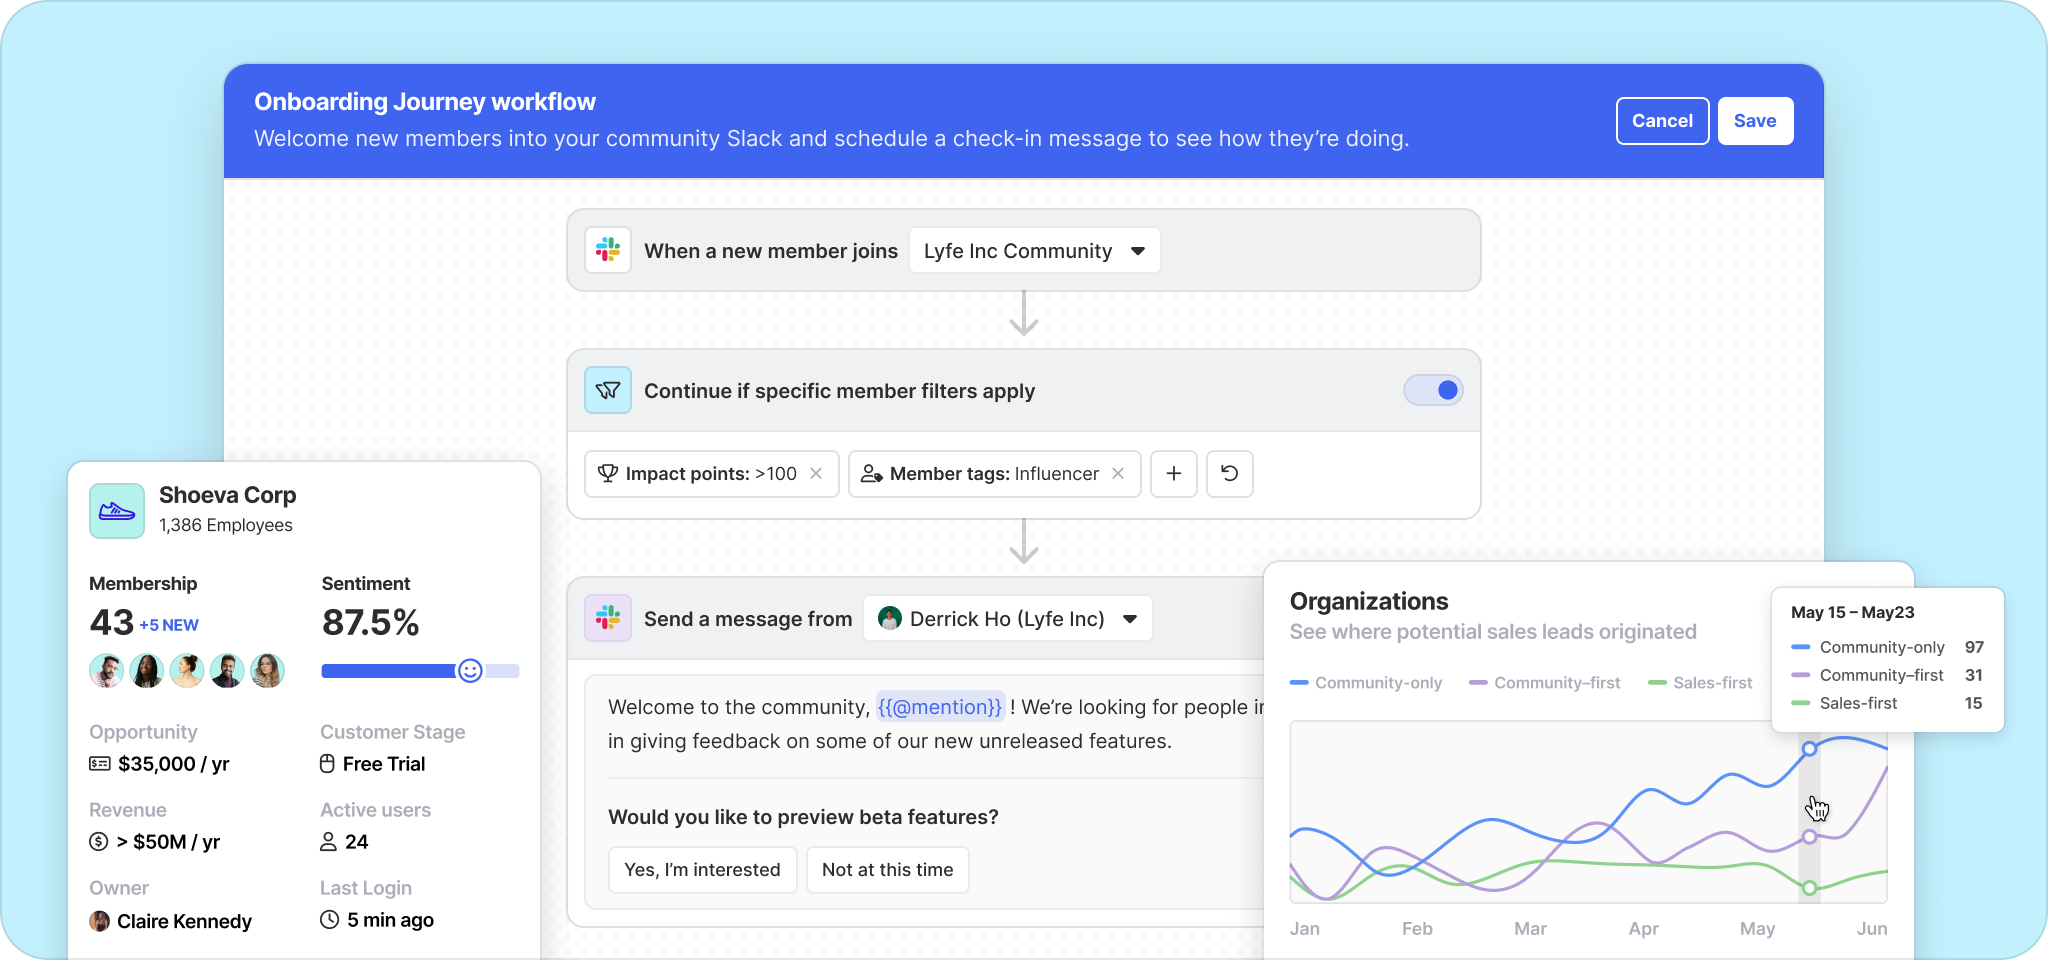The width and height of the screenshot is (2048, 960).
Task: Click the Sales-first 15 row in tooltip
Action: 1888,703
